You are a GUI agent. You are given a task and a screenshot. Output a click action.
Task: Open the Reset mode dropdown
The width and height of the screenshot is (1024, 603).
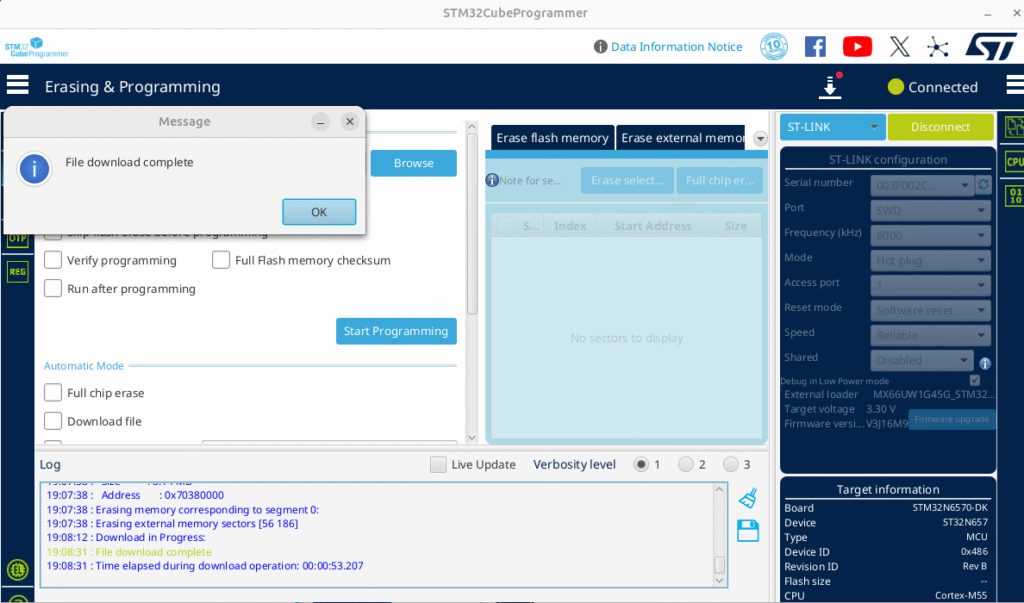tap(929, 307)
